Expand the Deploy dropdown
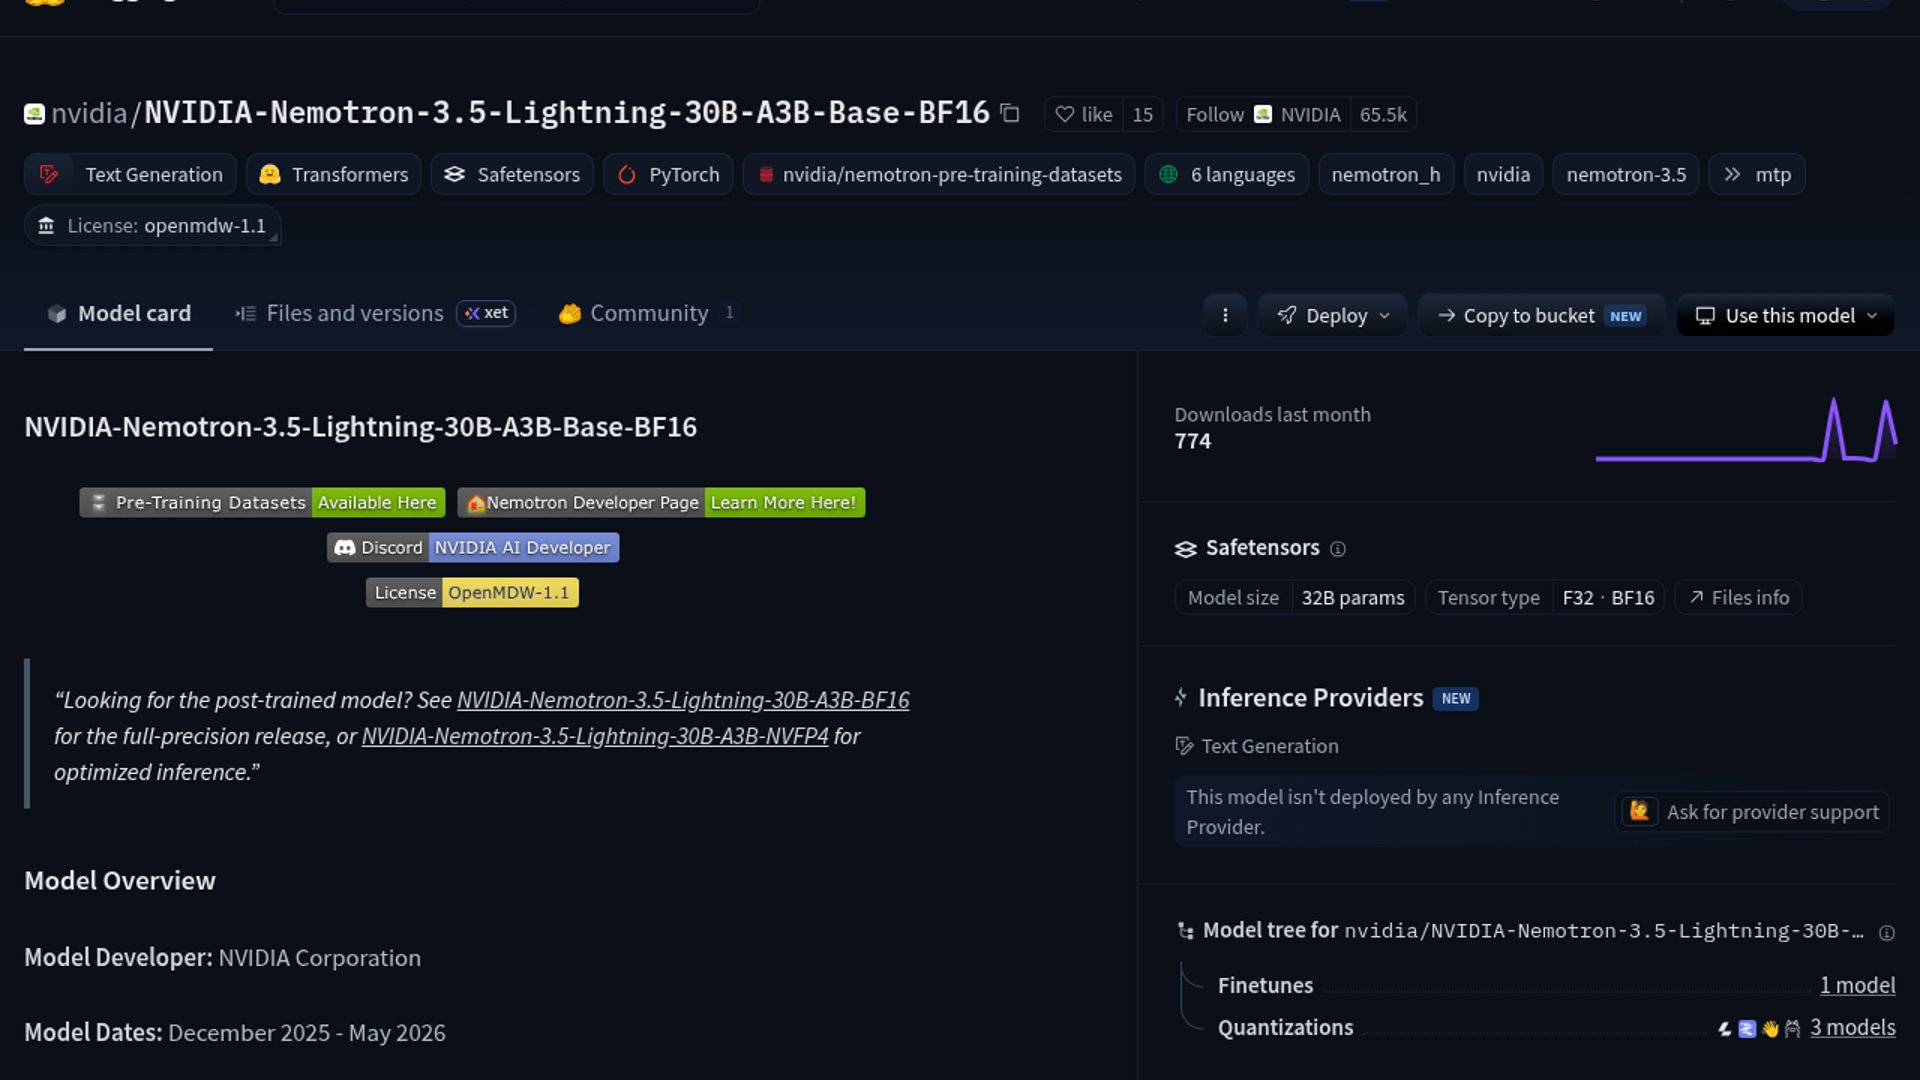This screenshot has height=1080, width=1920. coord(1333,316)
